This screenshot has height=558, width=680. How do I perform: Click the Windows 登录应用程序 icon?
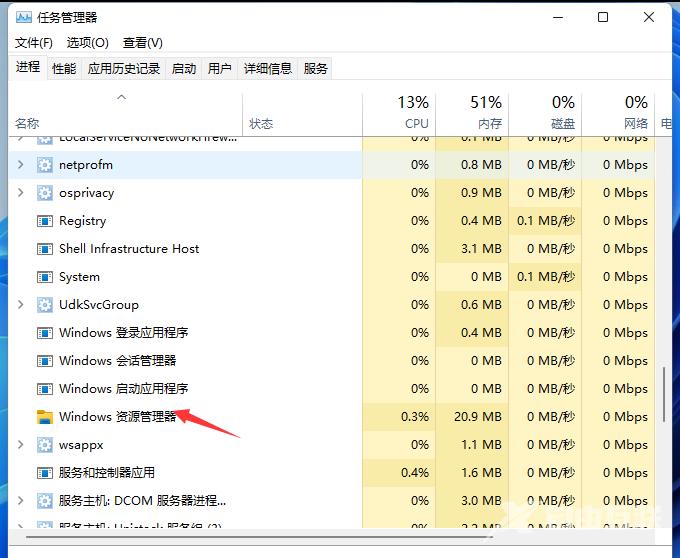45,333
